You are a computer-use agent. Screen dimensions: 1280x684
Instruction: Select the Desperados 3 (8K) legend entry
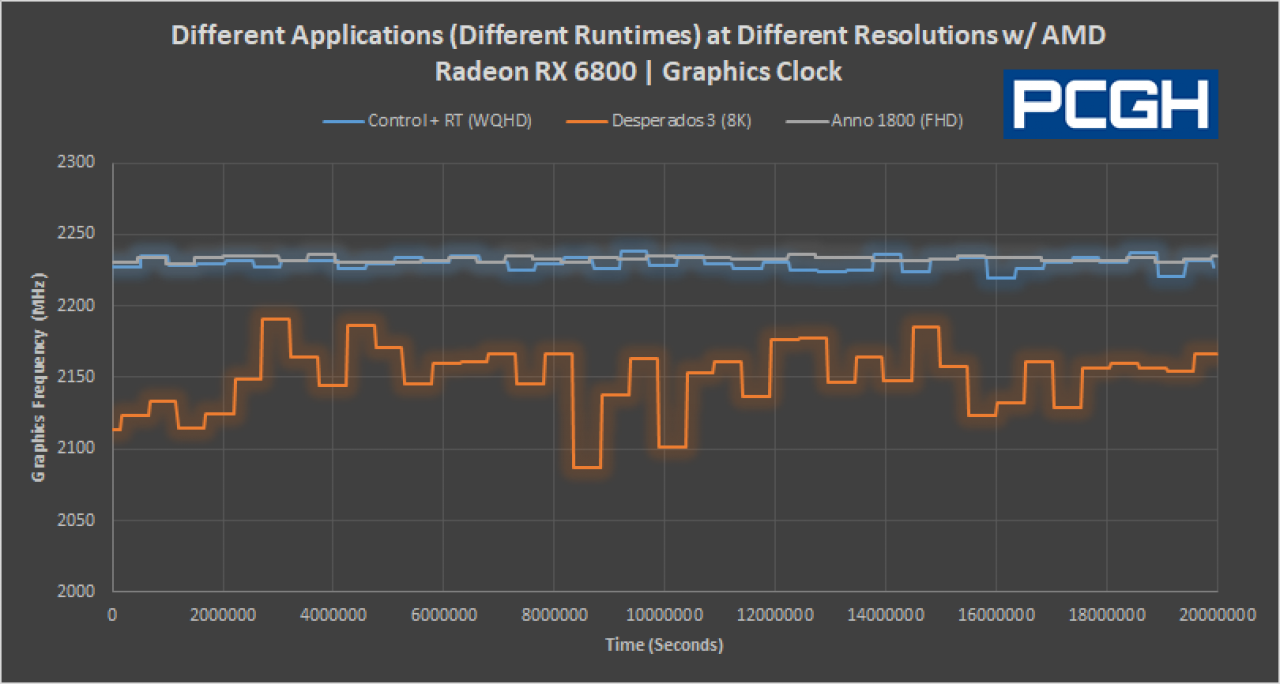[659, 121]
